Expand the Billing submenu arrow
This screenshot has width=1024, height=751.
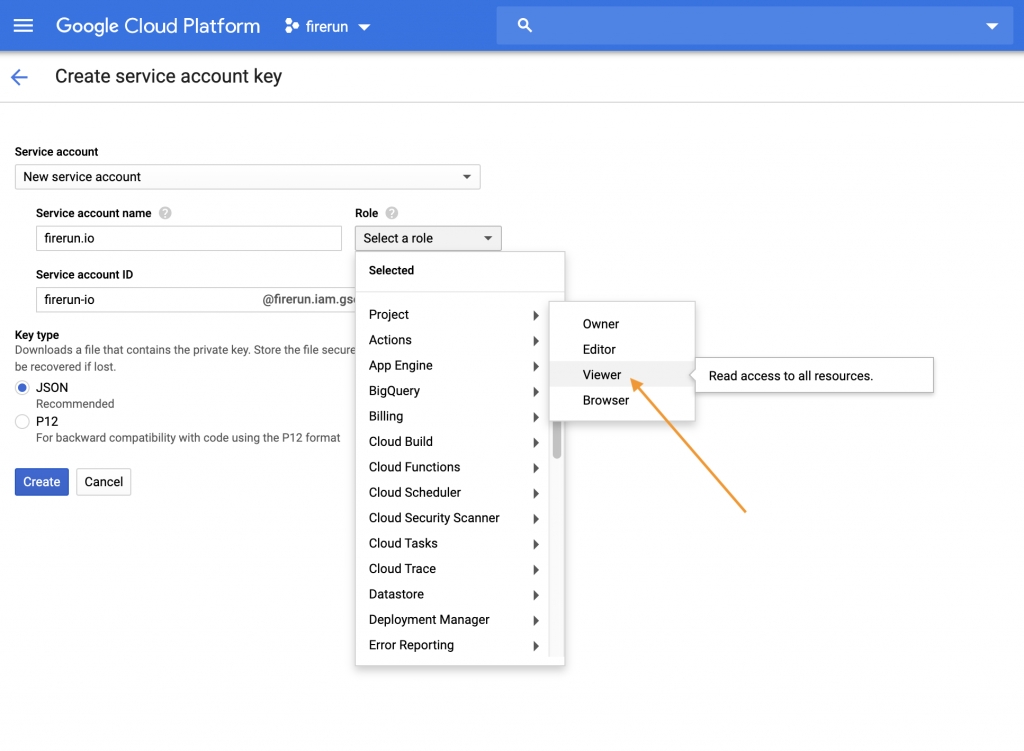(x=536, y=417)
